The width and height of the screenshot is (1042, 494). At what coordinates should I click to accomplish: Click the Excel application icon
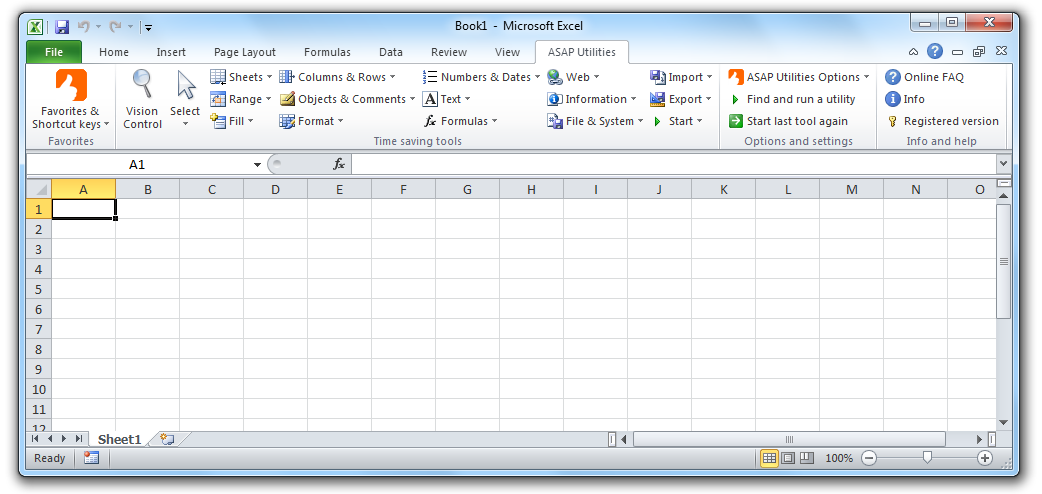point(35,27)
